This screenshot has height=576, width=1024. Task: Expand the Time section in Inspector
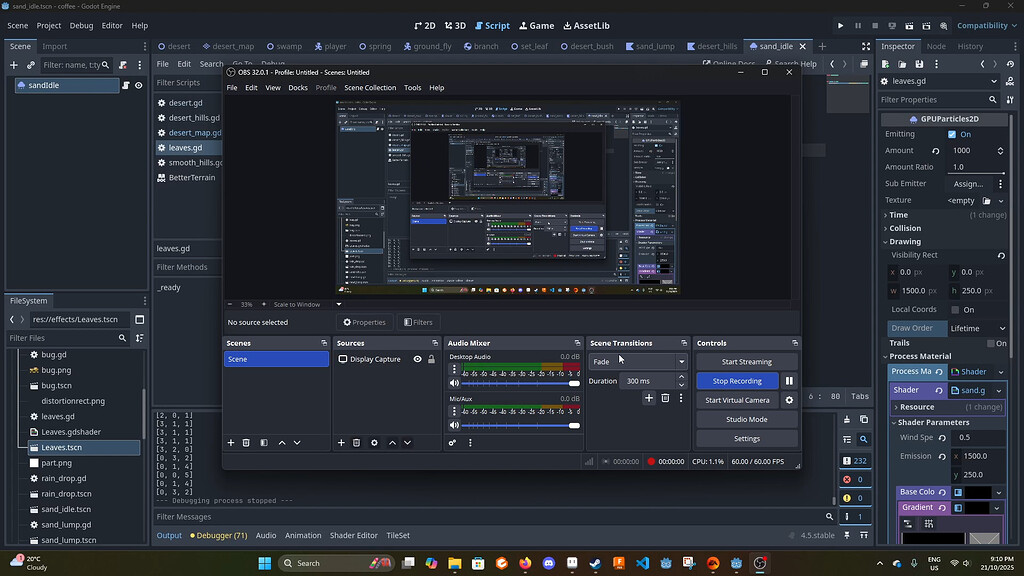tap(899, 215)
